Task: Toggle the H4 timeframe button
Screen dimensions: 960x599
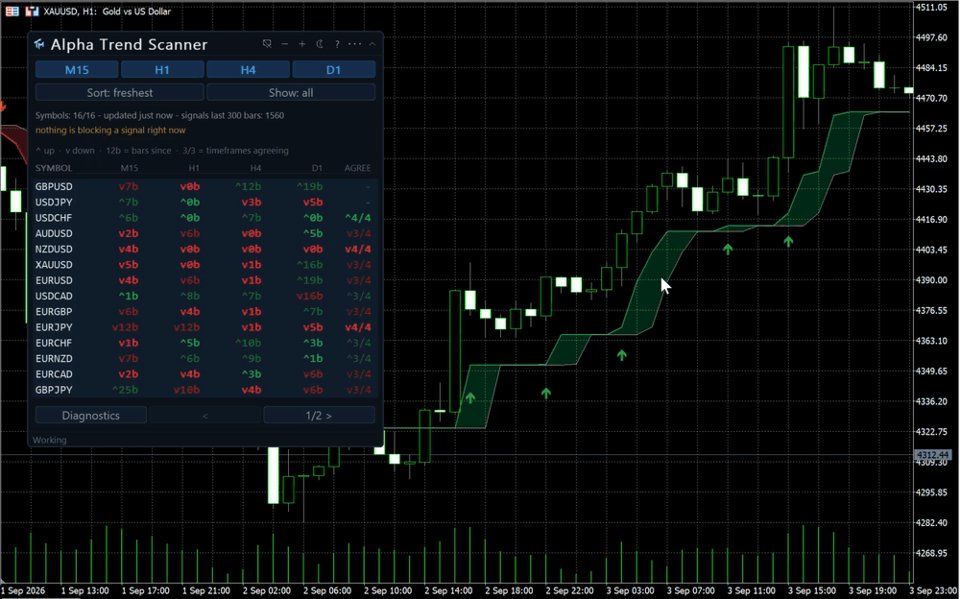Action: [x=248, y=70]
